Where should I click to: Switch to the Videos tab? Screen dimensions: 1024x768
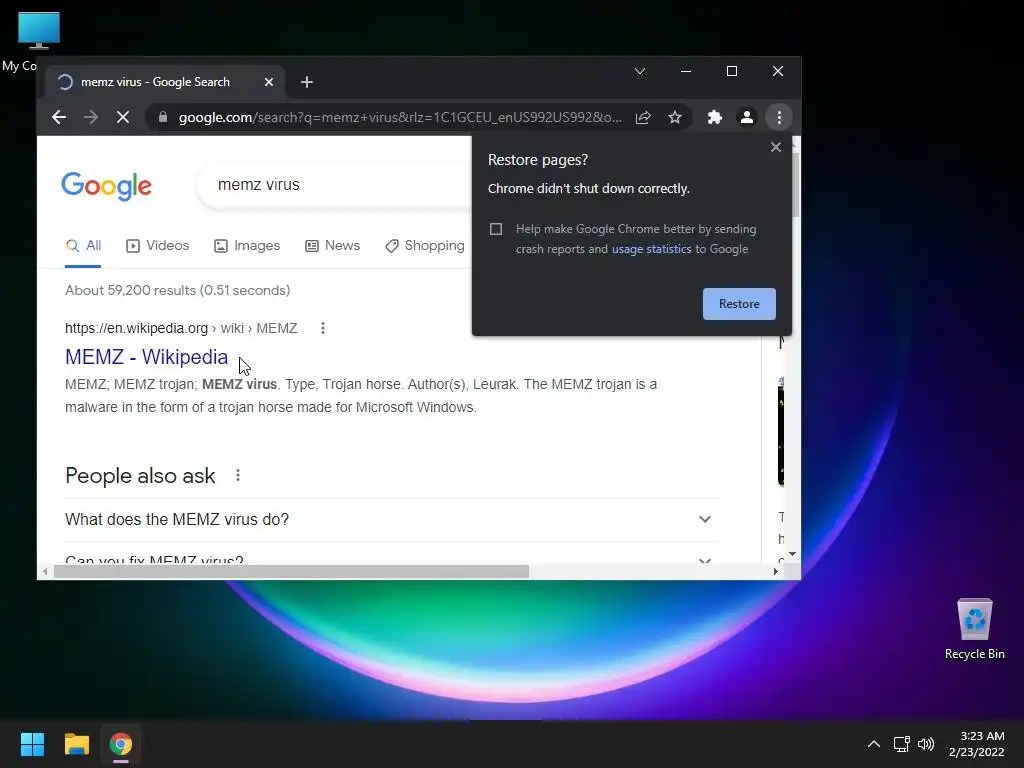157,246
